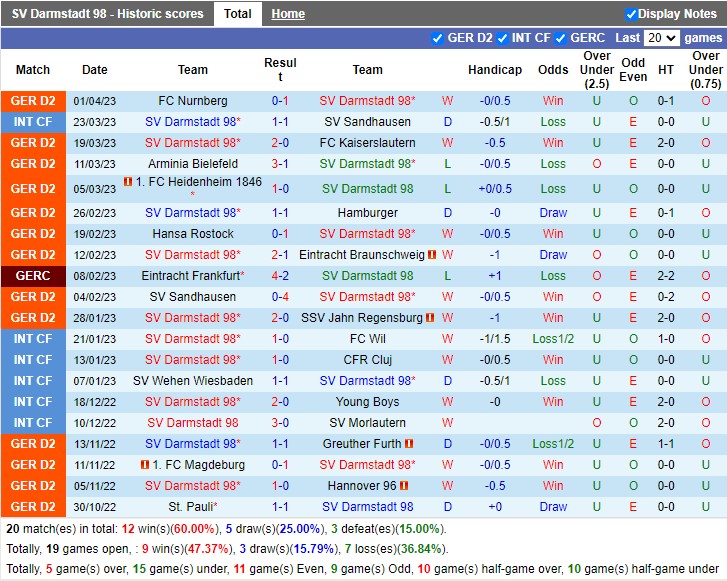This screenshot has height=581, width=727.
Task: Click red card icon next to SSV Jahn Regensburg
Action: (430, 318)
